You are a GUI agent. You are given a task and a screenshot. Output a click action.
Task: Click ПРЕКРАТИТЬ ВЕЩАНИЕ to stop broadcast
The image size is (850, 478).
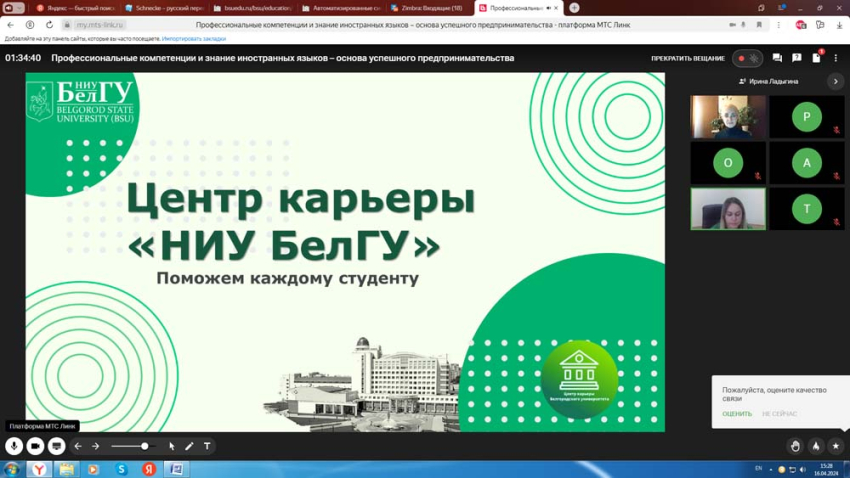click(x=688, y=58)
